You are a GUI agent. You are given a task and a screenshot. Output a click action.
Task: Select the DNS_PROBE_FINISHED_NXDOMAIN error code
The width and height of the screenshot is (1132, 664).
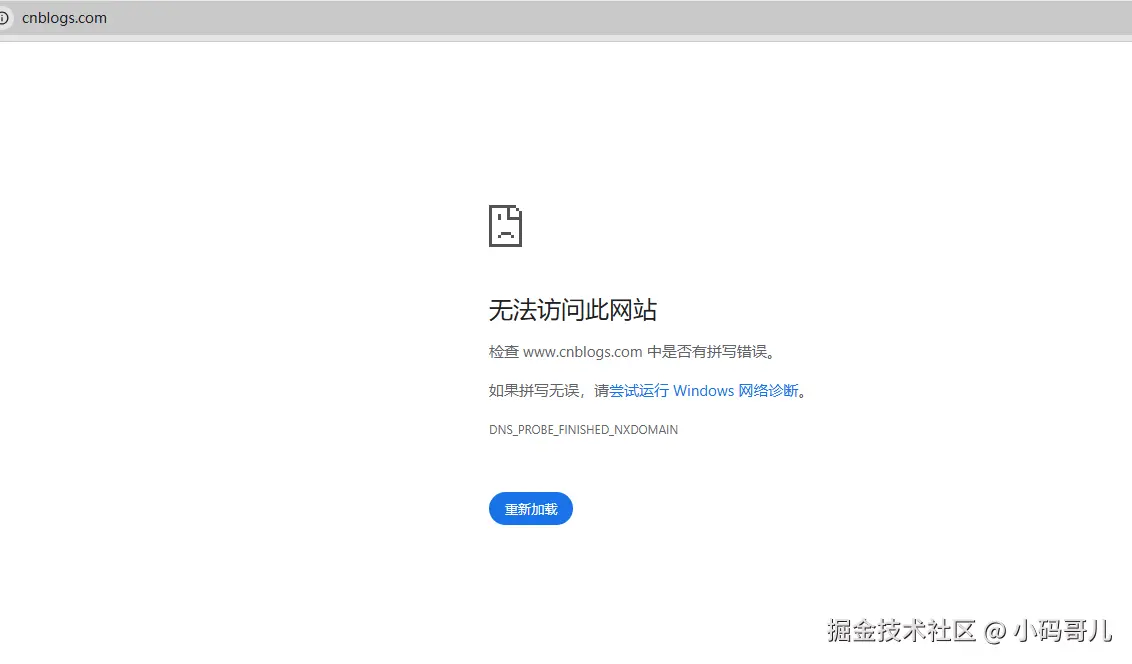[583, 429]
